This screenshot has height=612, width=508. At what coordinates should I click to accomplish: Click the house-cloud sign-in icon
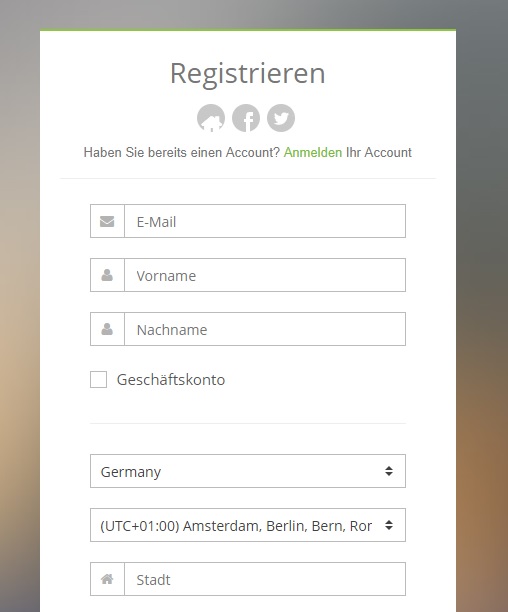click(211, 118)
